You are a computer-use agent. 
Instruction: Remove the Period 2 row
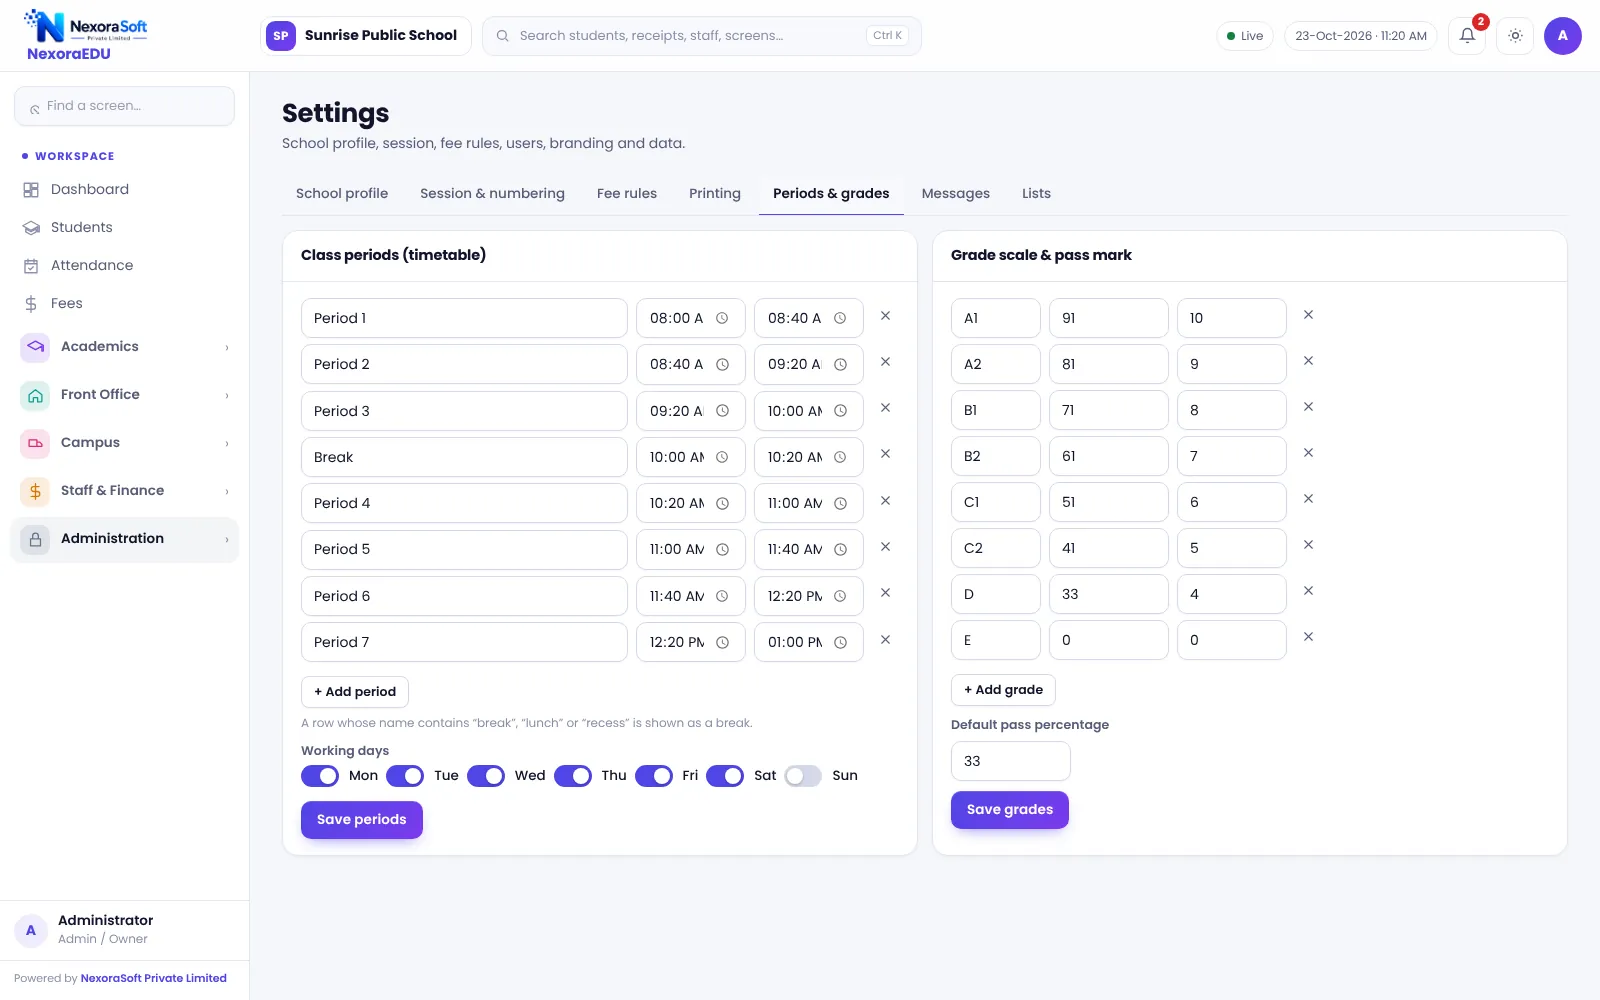[885, 362]
